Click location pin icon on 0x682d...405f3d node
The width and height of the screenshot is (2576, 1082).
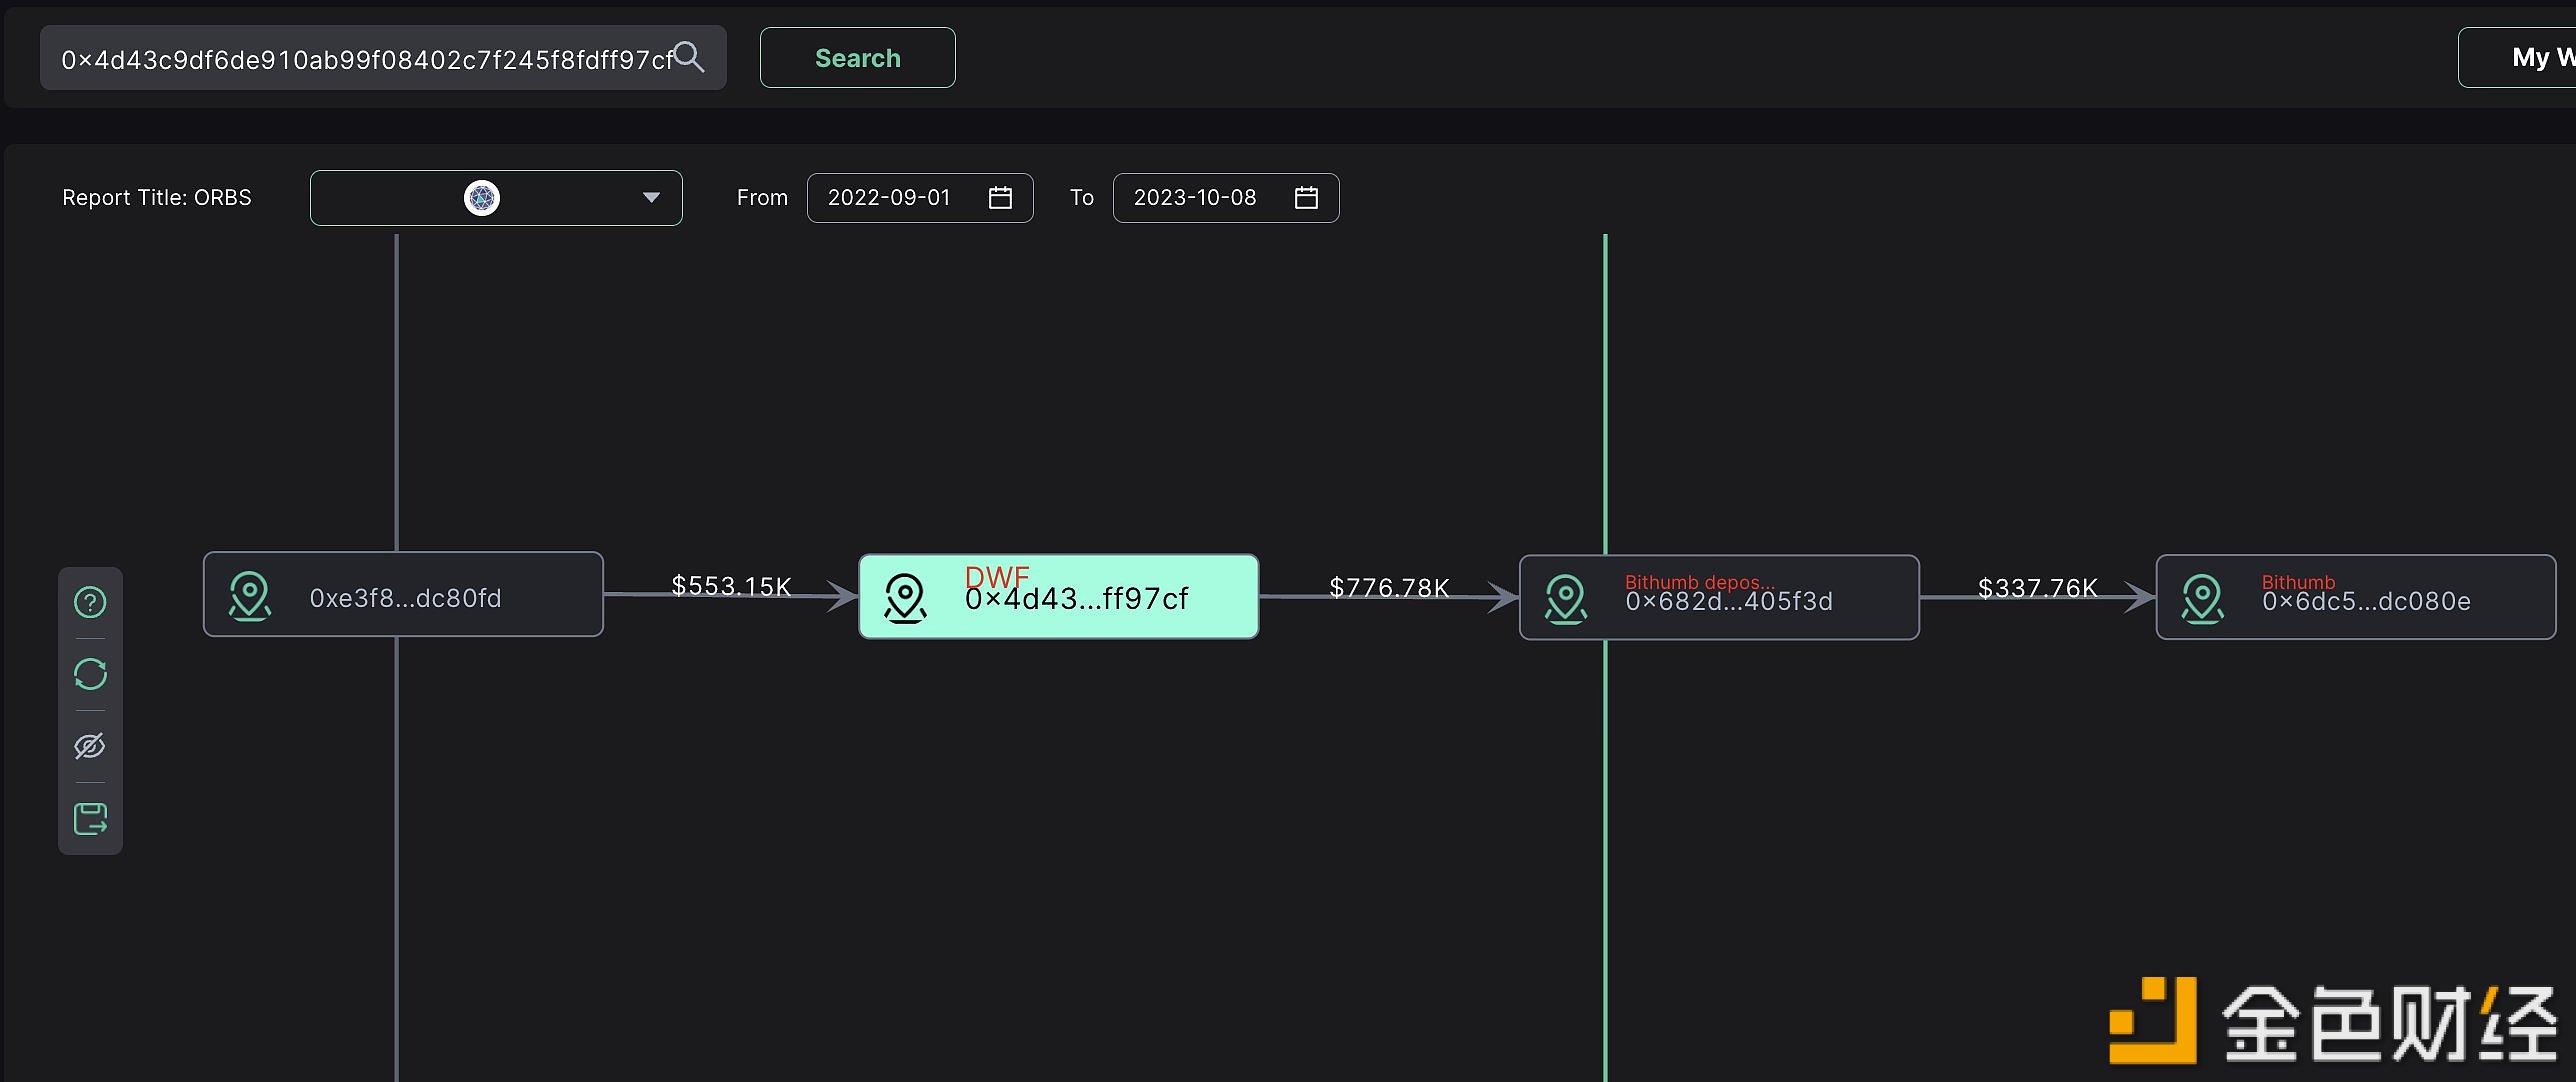click(1565, 599)
